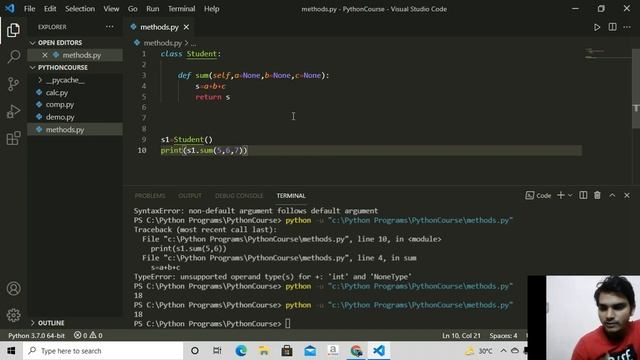Open File Explorer from taskbar
640x360 pixels.
click(264, 351)
